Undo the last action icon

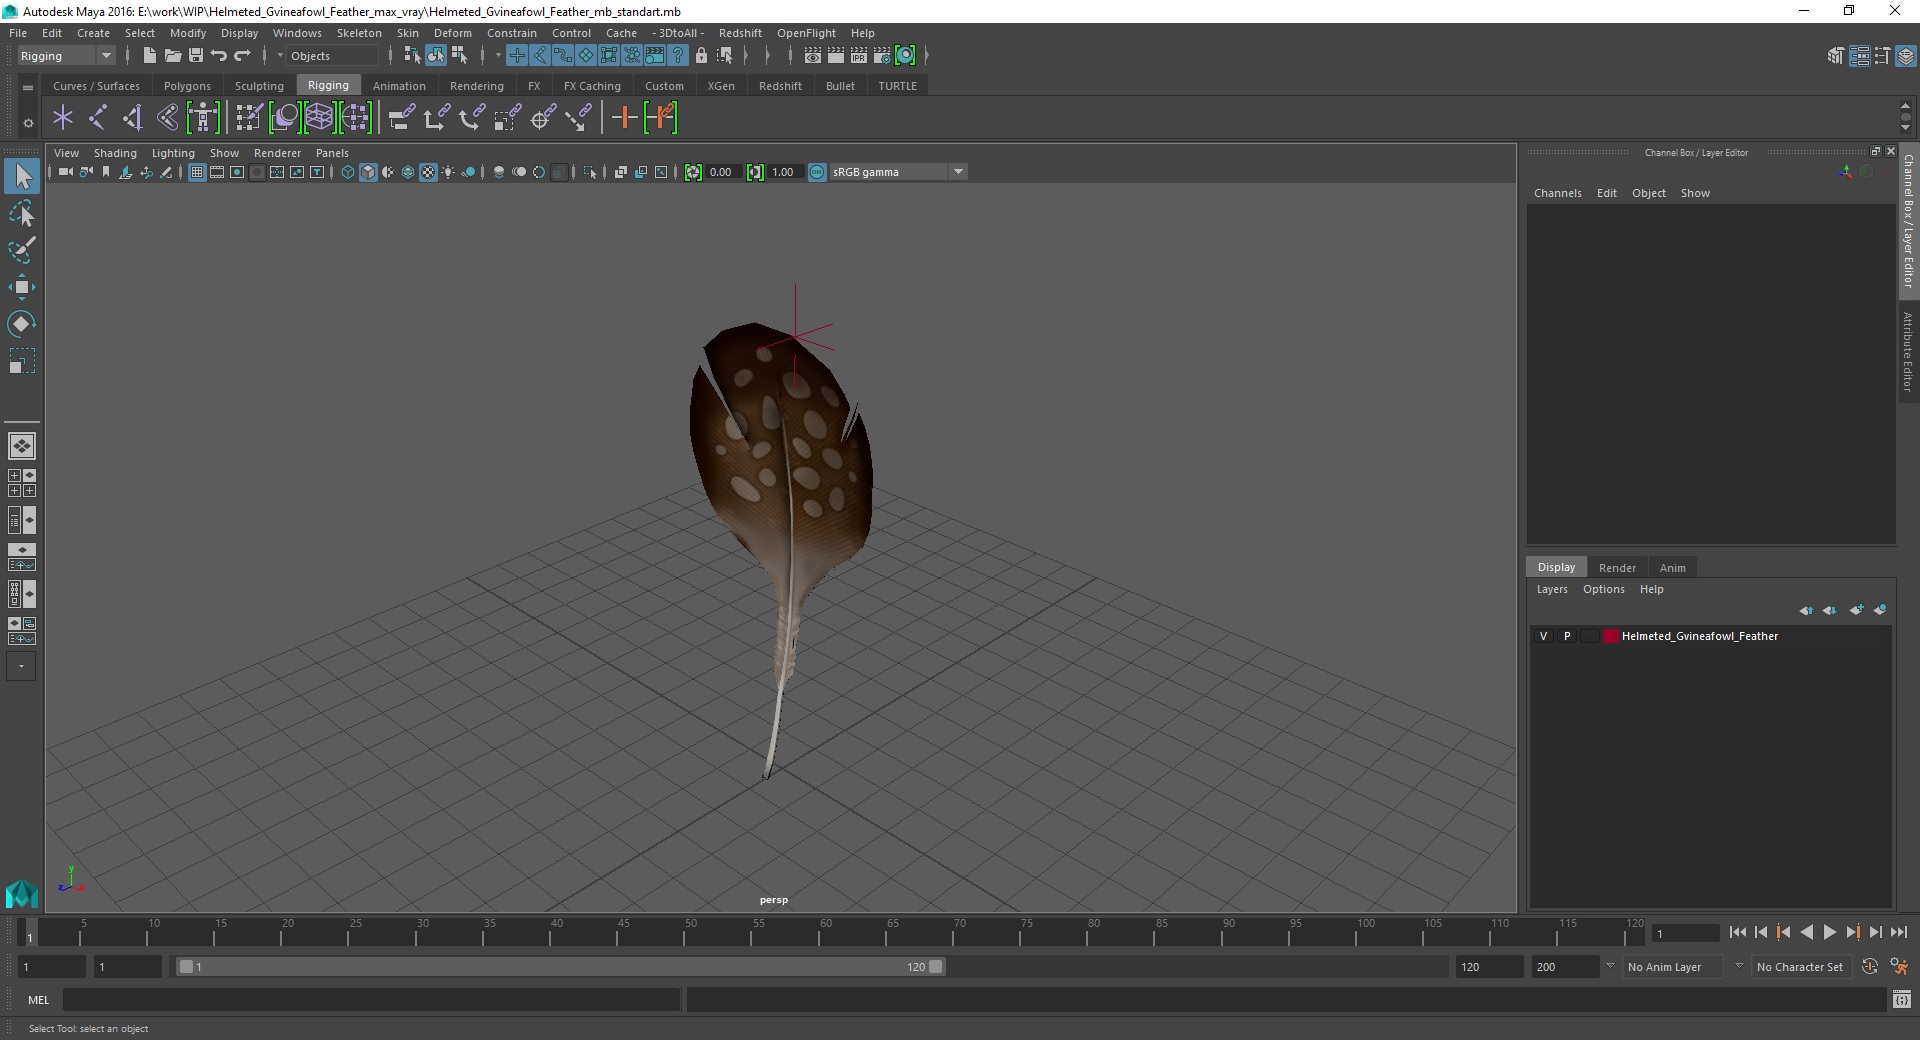click(x=219, y=56)
